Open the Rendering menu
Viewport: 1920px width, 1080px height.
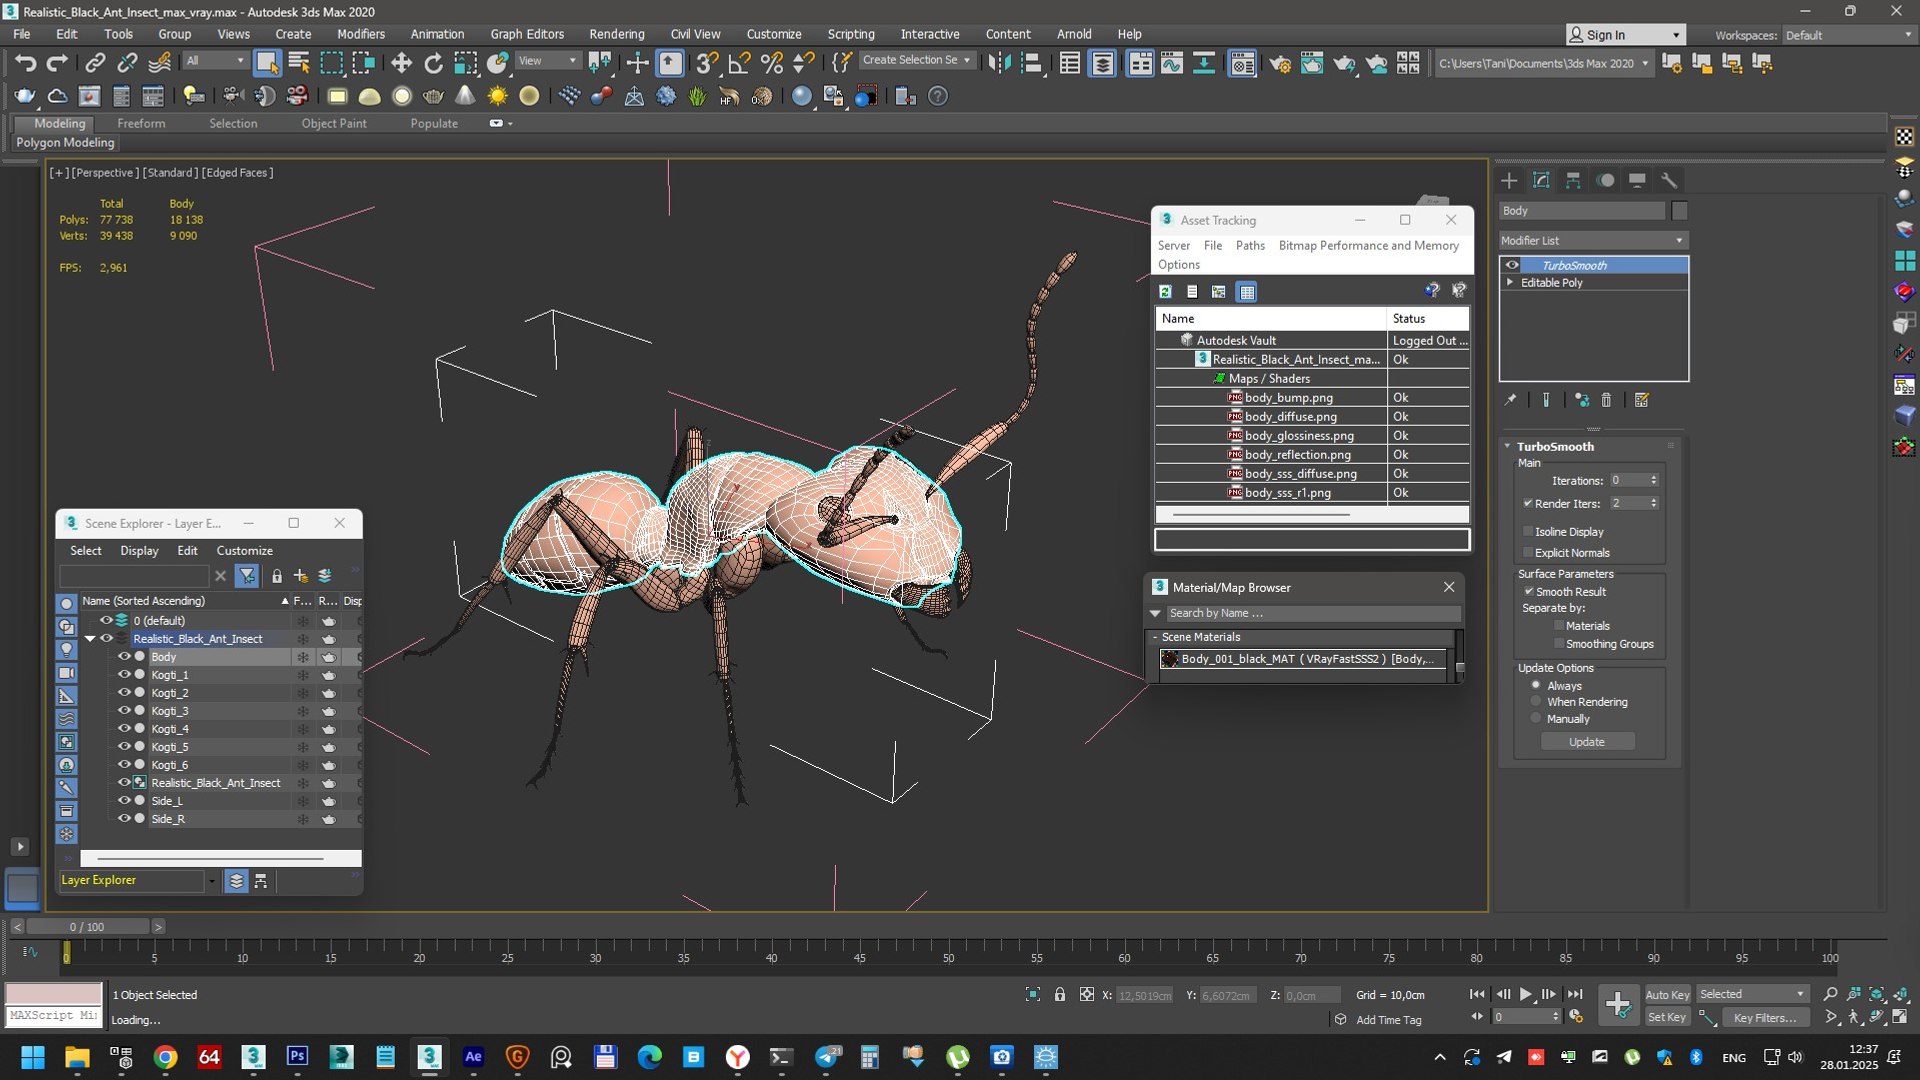(616, 34)
